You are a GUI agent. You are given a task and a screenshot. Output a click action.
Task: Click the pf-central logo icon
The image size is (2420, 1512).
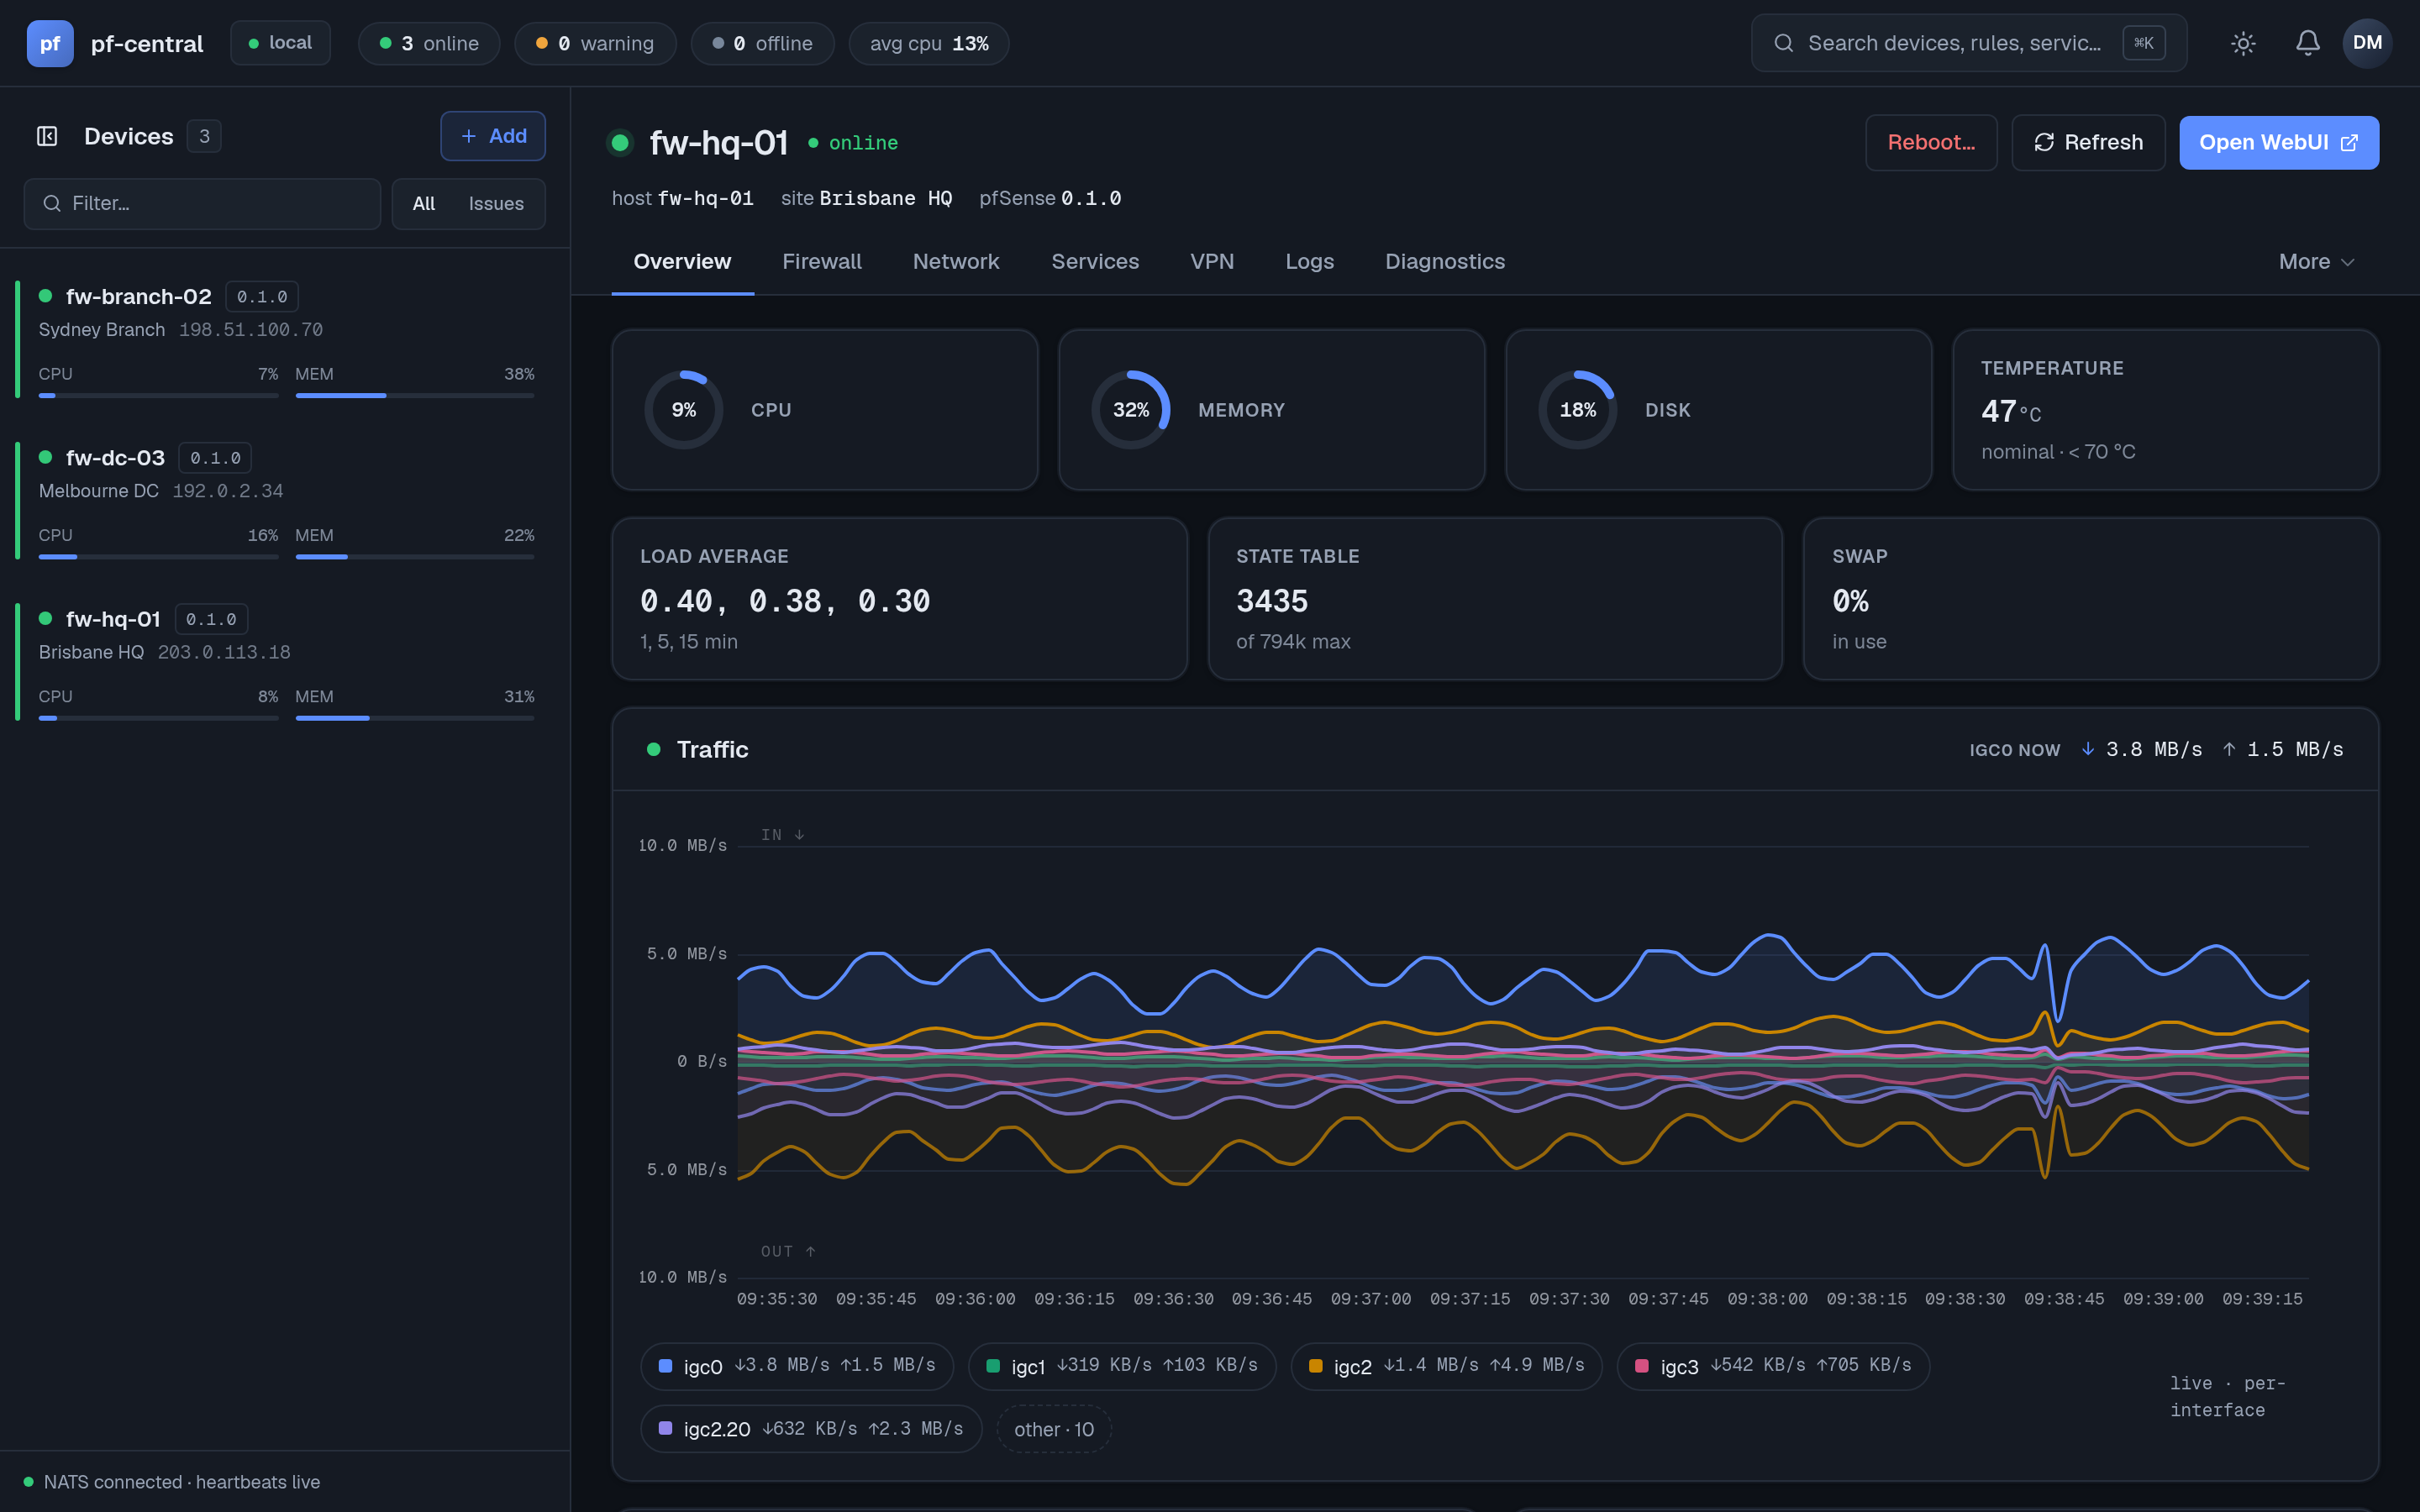pyautogui.click(x=50, y=43)
